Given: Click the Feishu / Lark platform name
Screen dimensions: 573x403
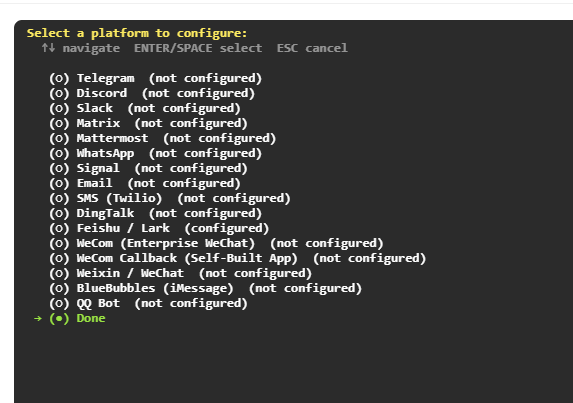Looking at the screenshot, I should pyautogui.click(x=123, y=228).
